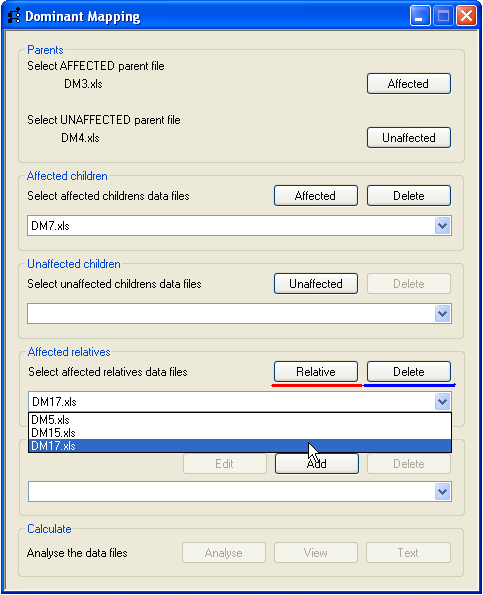Image resolution: width=483 pixels, height=595 pixels.
Task: Open the DM7.xls affected children dropdown
Action: coord(442,226)
